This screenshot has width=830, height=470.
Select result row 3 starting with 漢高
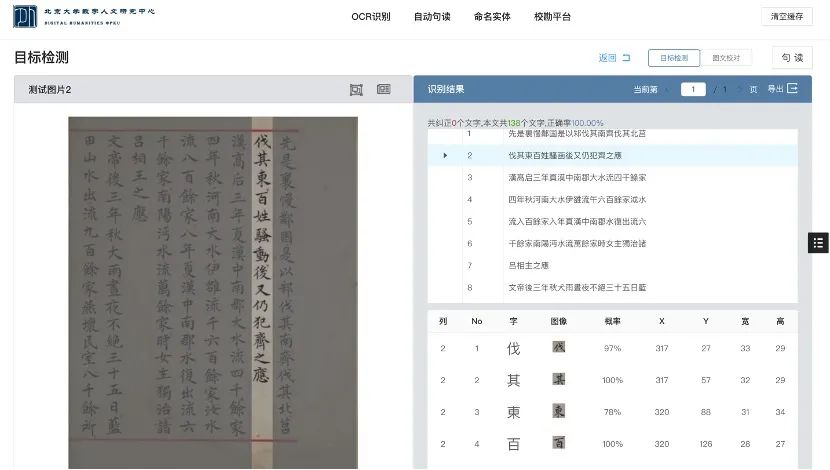tap(612, 177)
